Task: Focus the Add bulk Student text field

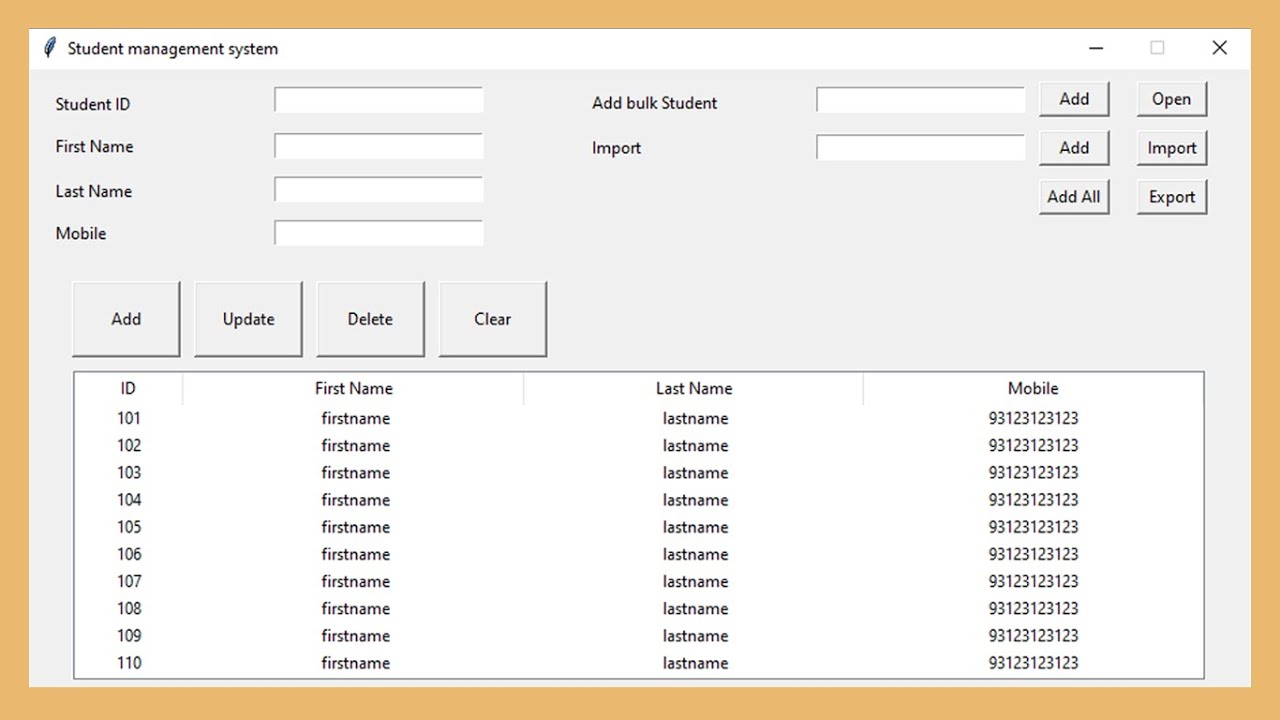Action: click(921, 100)
